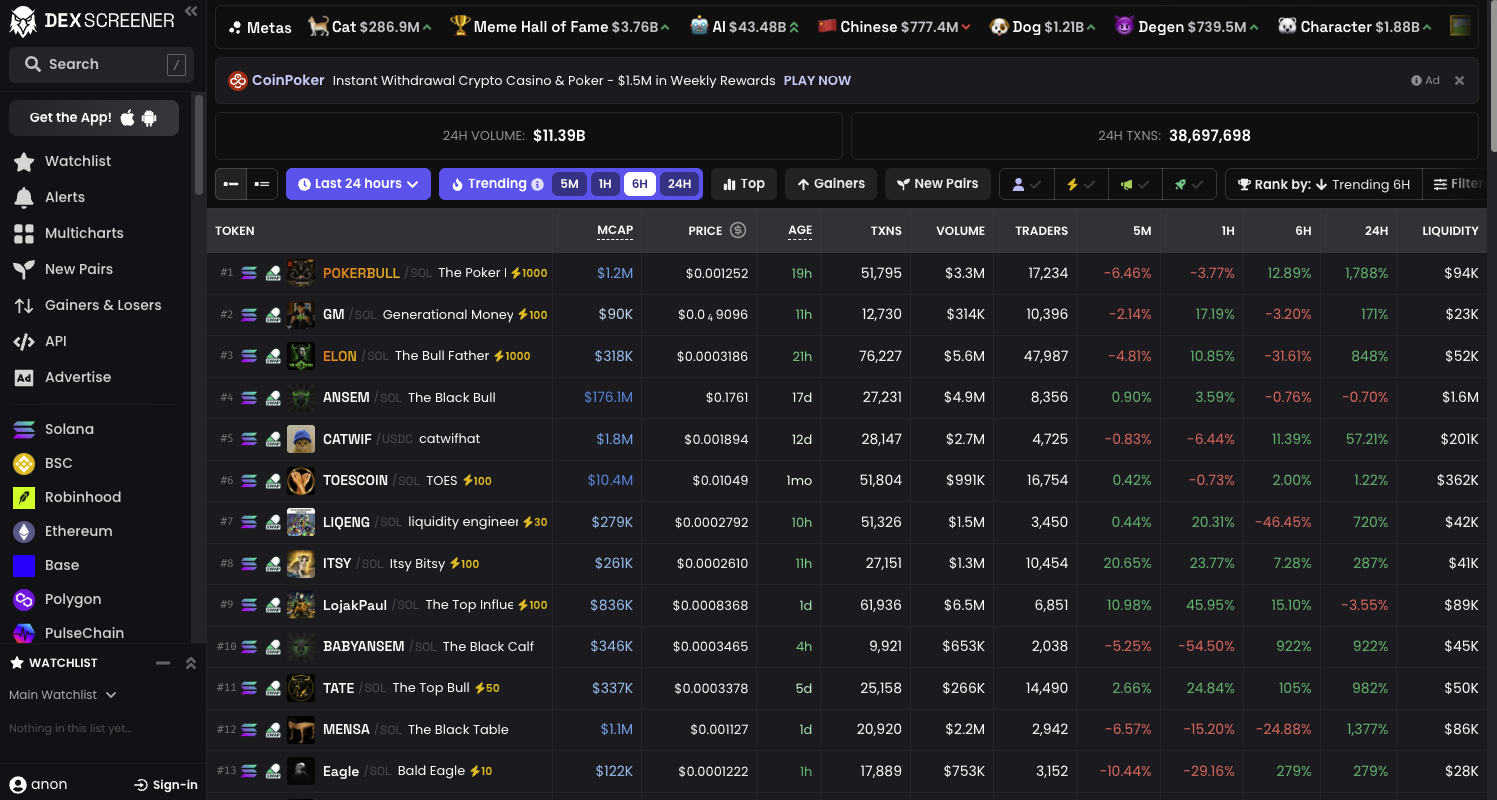Collapse the sidebar with the double-chevron icon
The width and height of the screenshot is (1497, 800).
(x=191, y=11)
